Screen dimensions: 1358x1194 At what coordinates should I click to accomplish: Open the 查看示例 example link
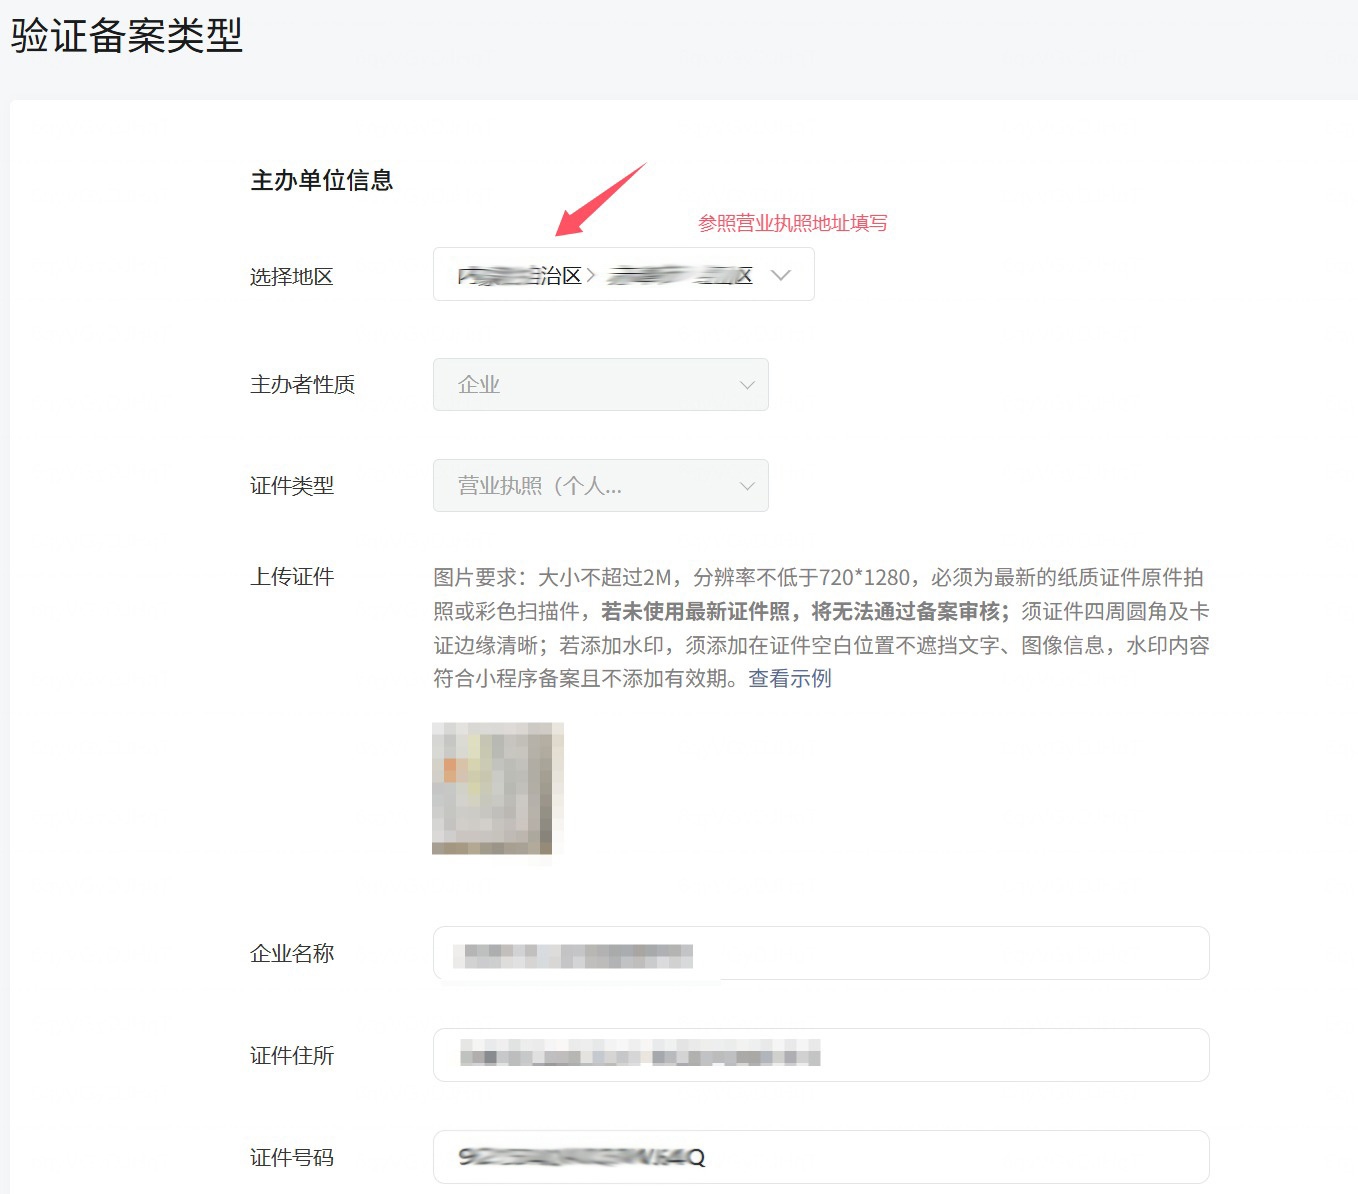[789, 679]
